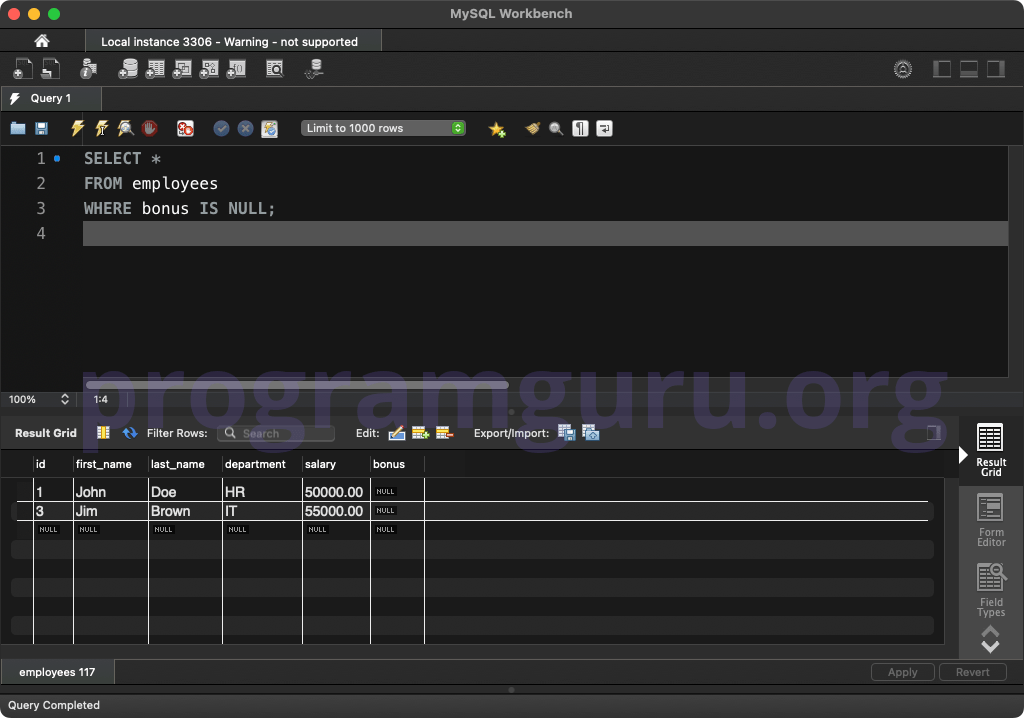Toggle word wrapping in editor
The width and height of the screenshot is (1024, 718).
click(x=604, y=128)
